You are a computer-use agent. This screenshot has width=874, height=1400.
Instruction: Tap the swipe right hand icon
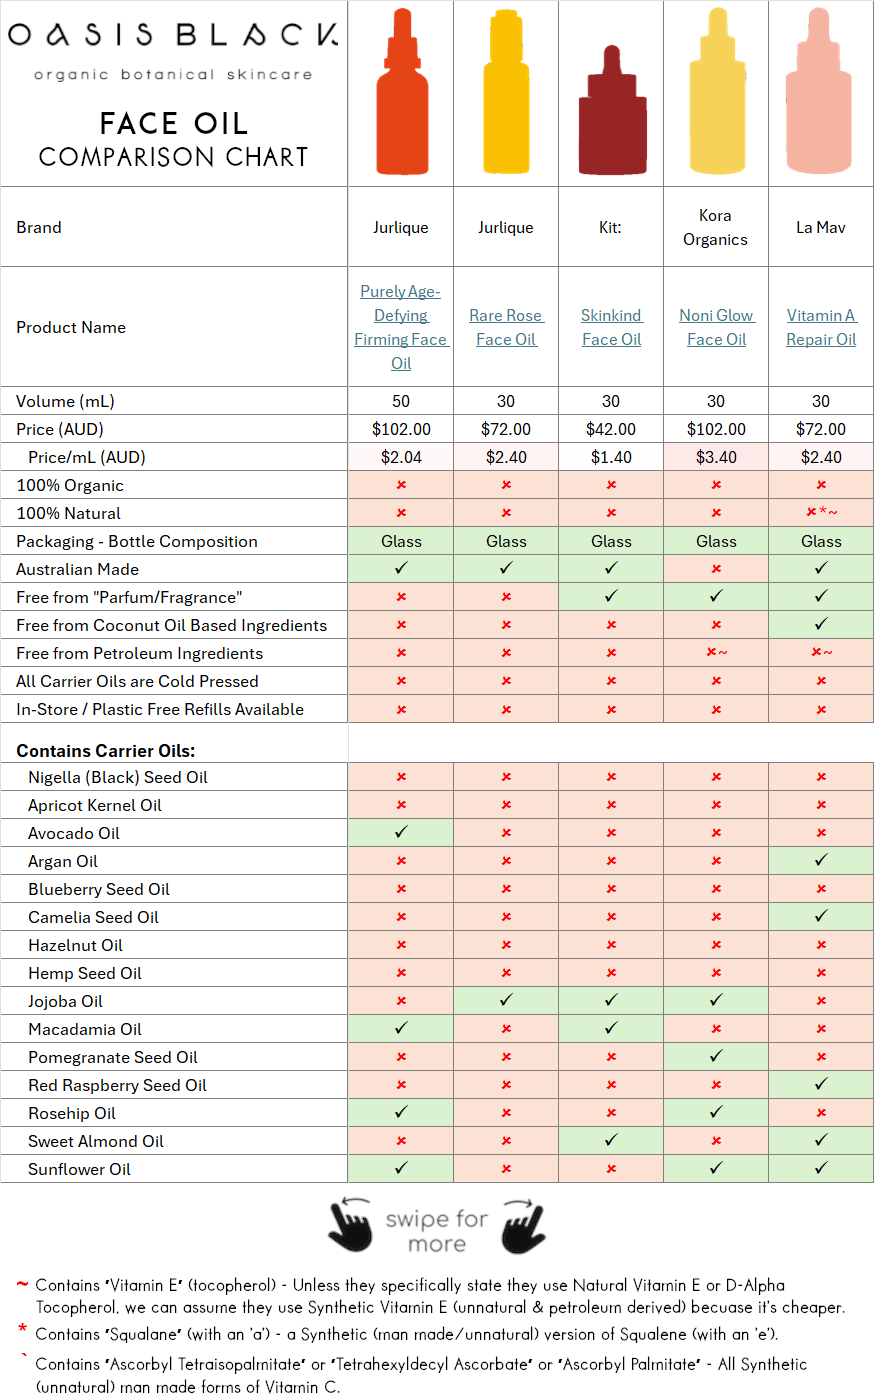tap(523, 1225)
